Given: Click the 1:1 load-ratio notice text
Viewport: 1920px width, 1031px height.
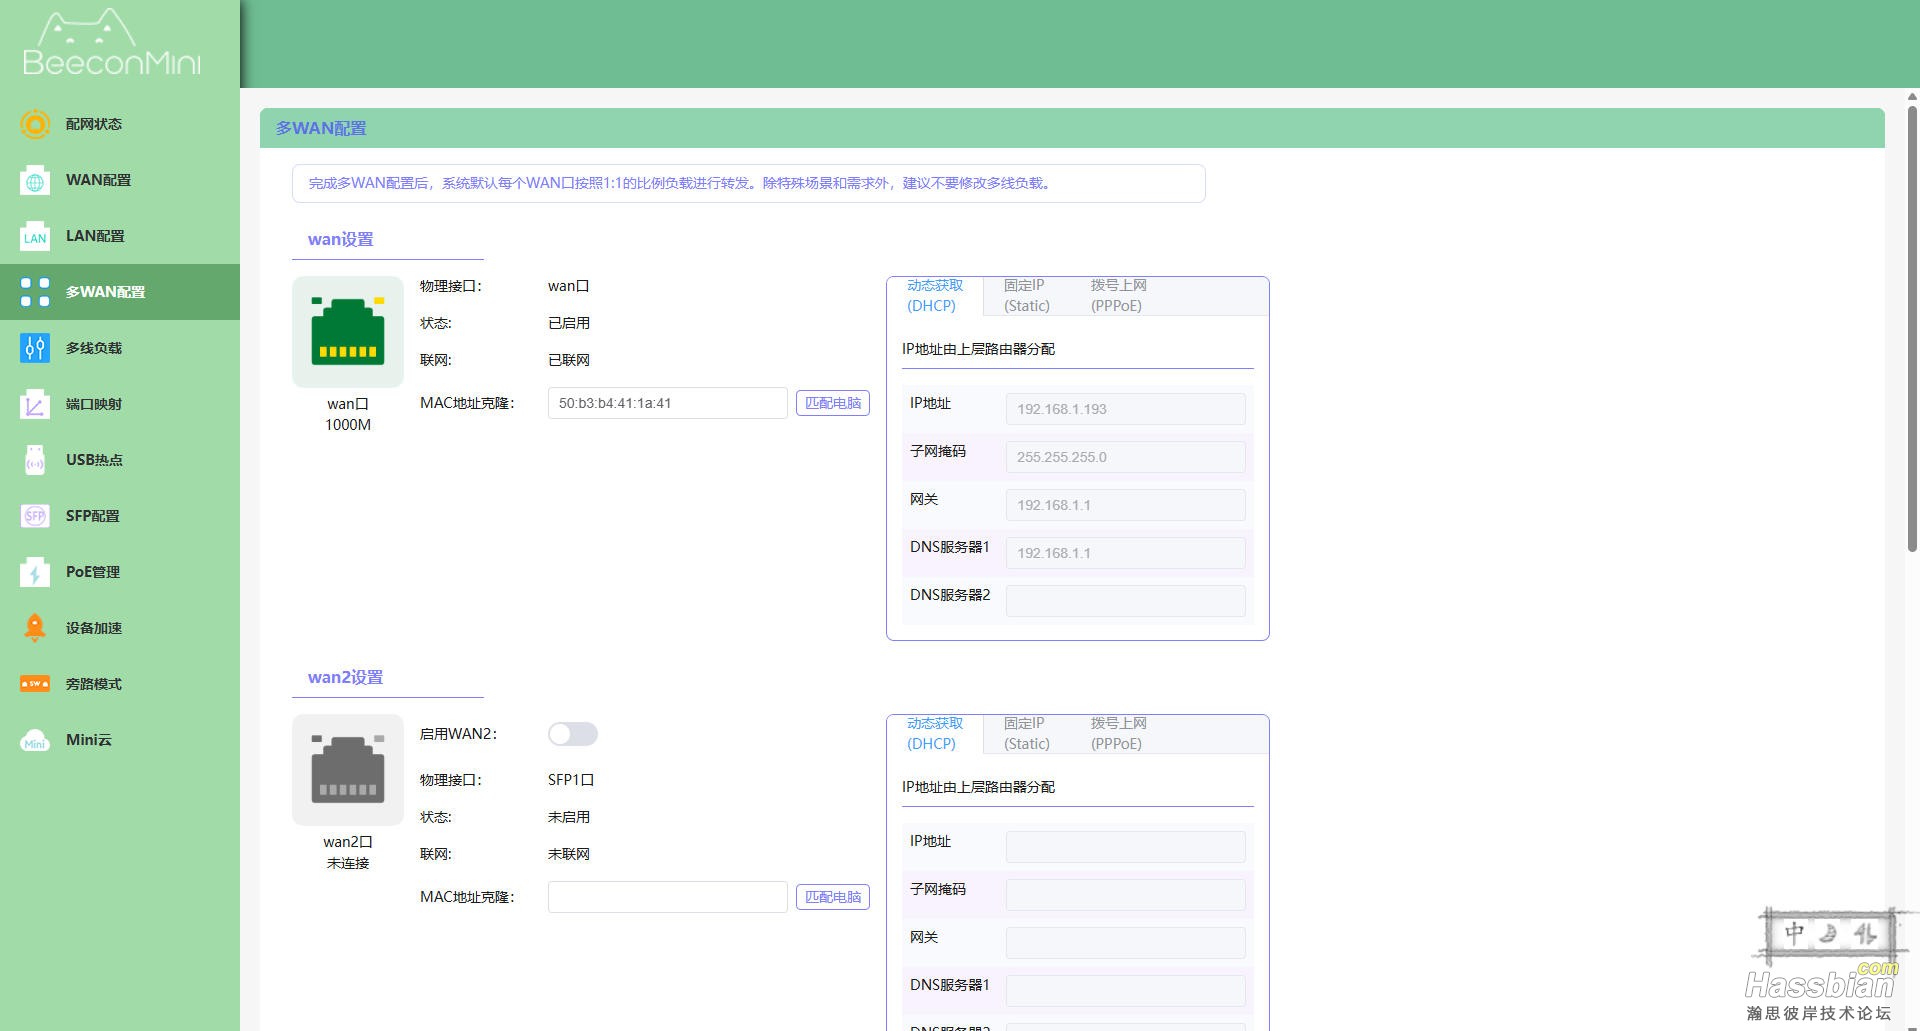Looking at the screenshot, I should click(x=680, y=183).
